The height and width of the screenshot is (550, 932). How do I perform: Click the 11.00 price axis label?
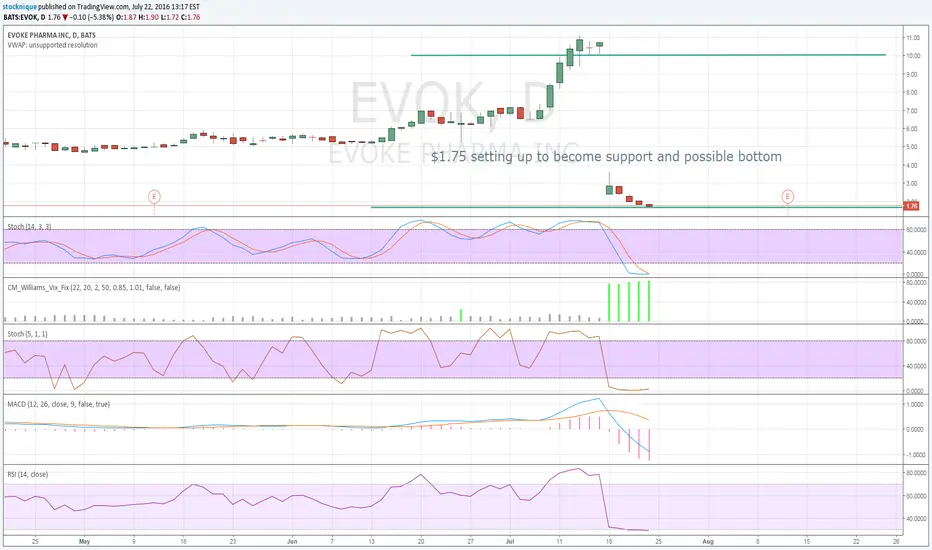pyautogui.click(x=912, y=37)
